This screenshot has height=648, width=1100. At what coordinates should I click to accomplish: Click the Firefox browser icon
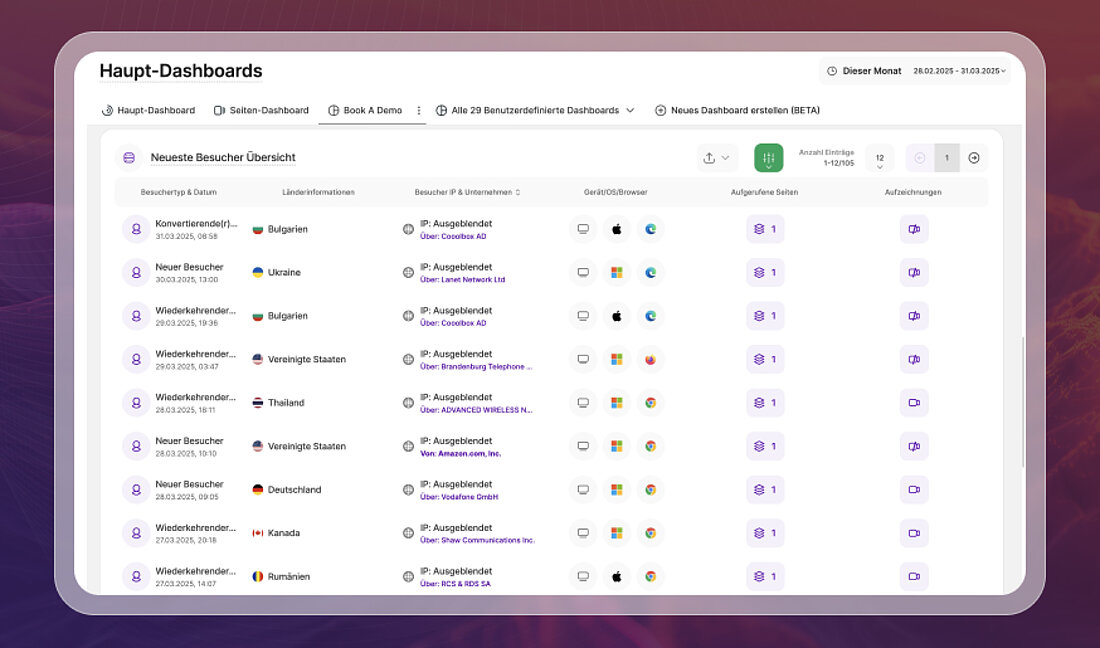[650, 360]
